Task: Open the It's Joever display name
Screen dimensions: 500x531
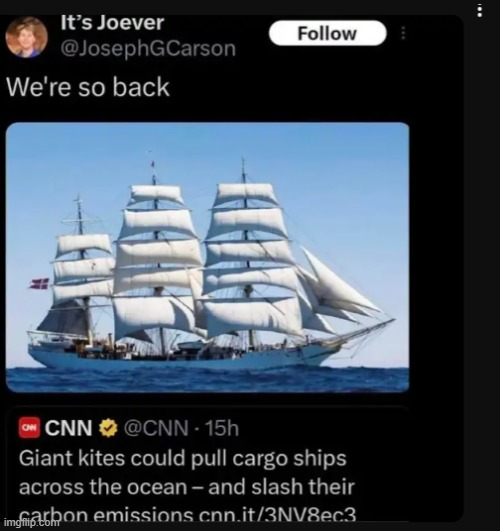Action: (x=112, y=23)
